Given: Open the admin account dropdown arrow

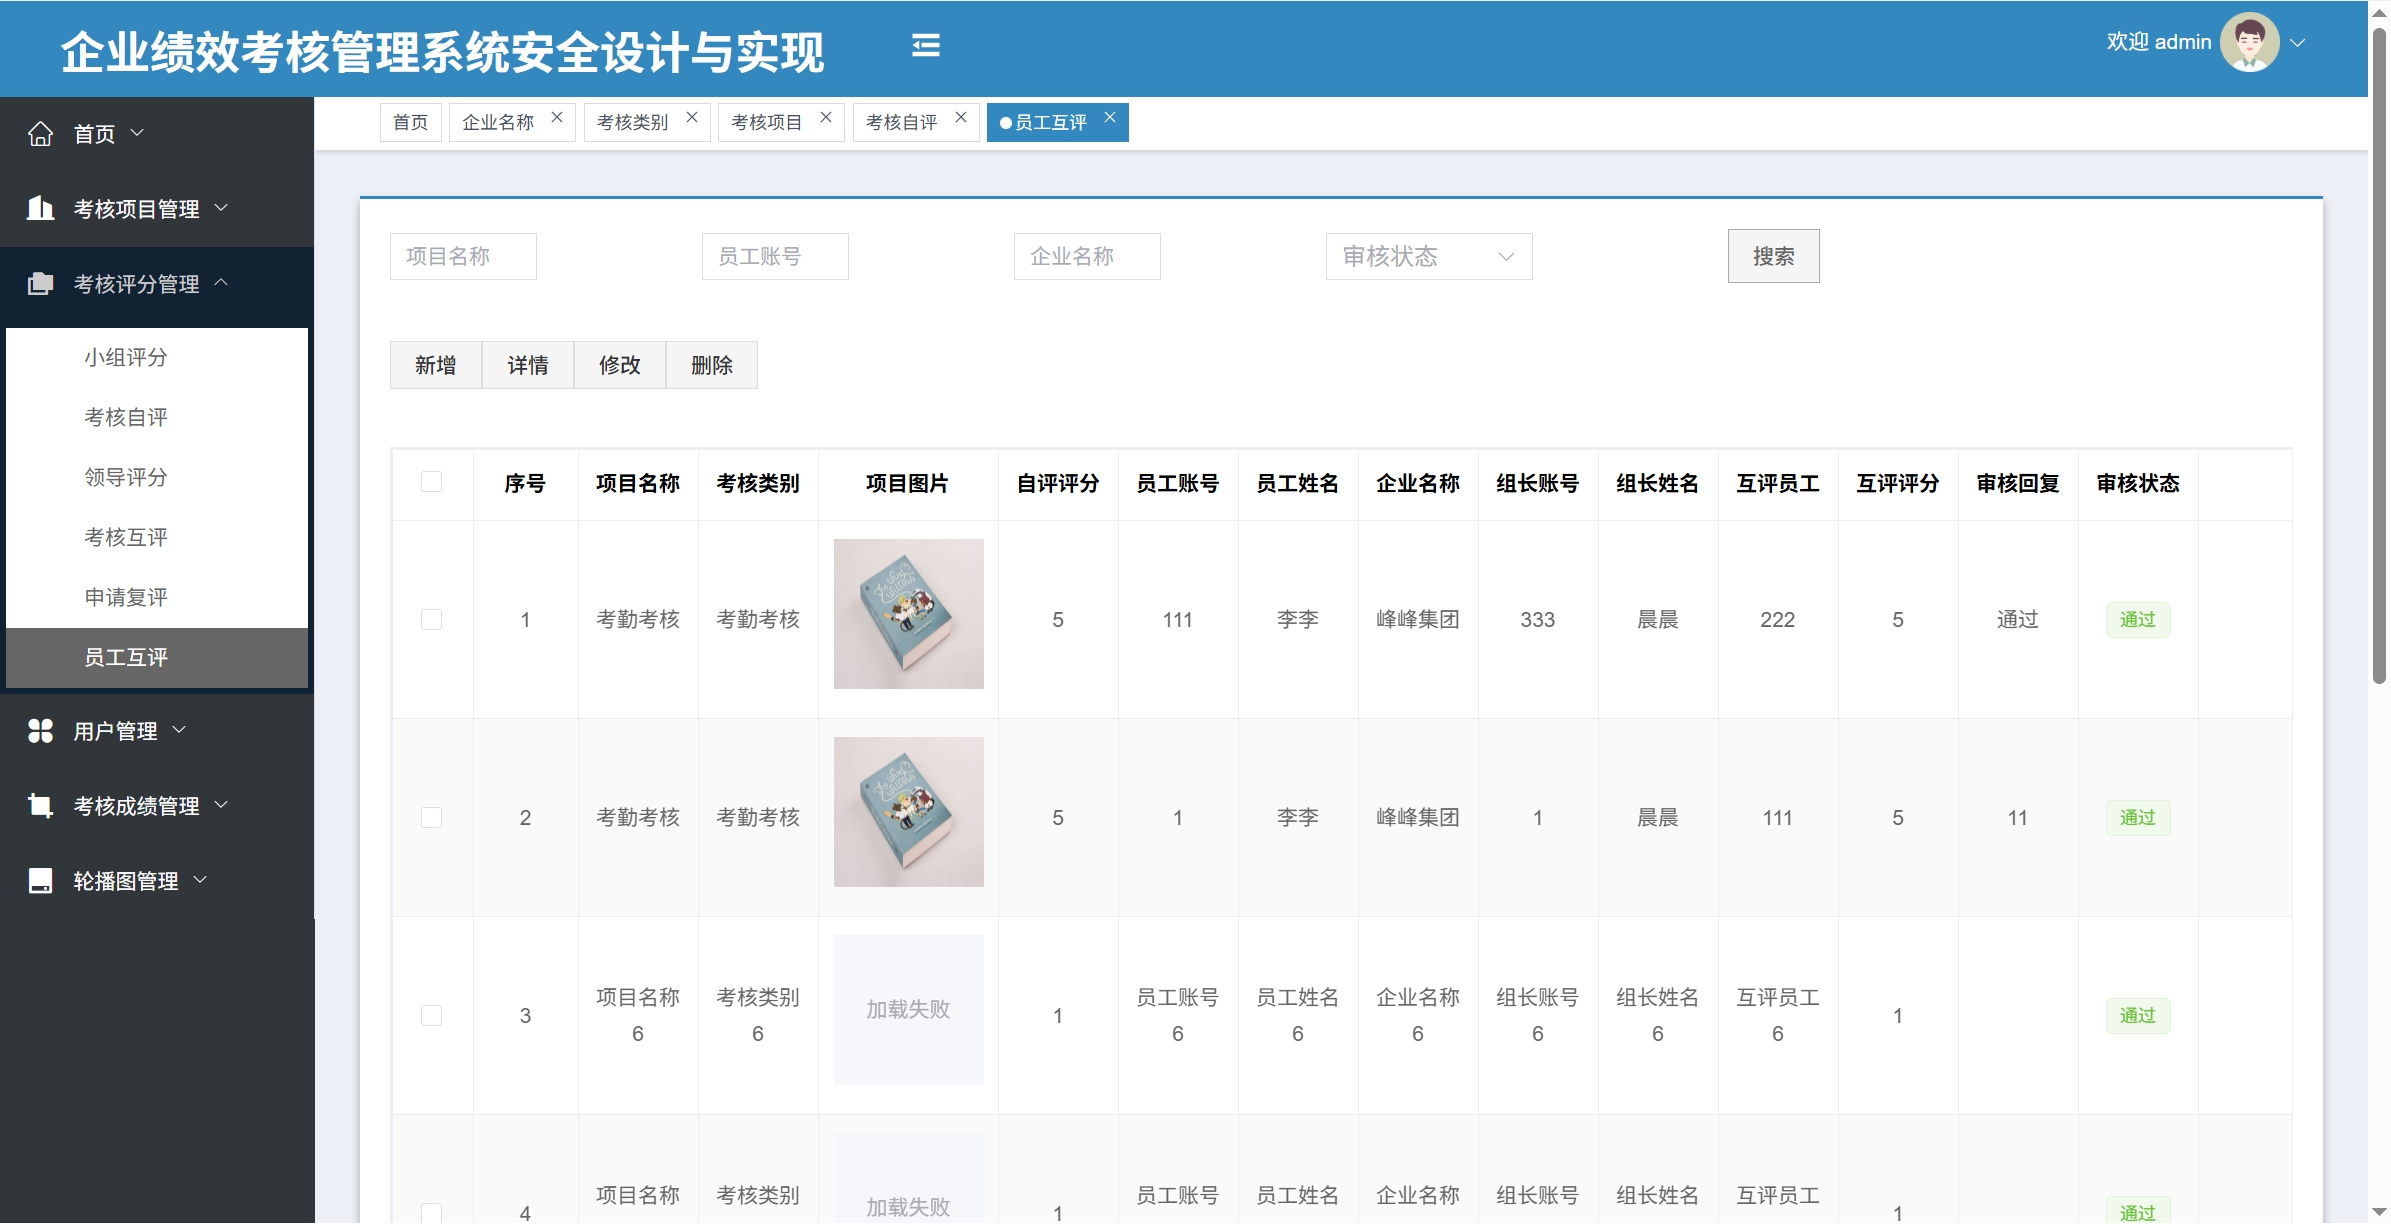Looking at the screenshot, I should (2298, 43).
